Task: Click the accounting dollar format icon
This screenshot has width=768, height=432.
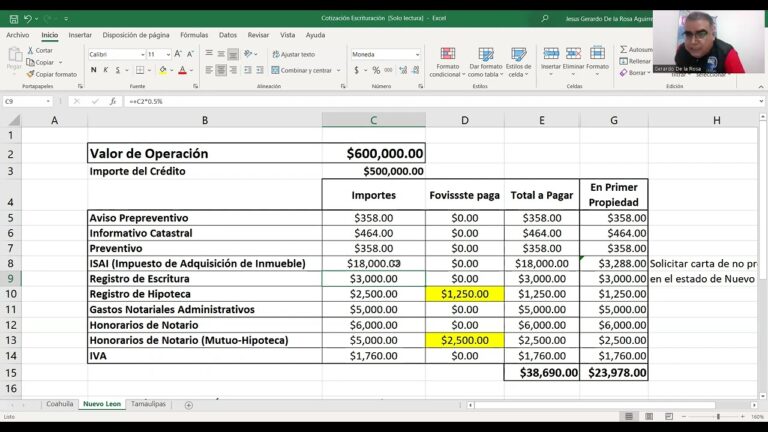Action: [x=357, y=71]
